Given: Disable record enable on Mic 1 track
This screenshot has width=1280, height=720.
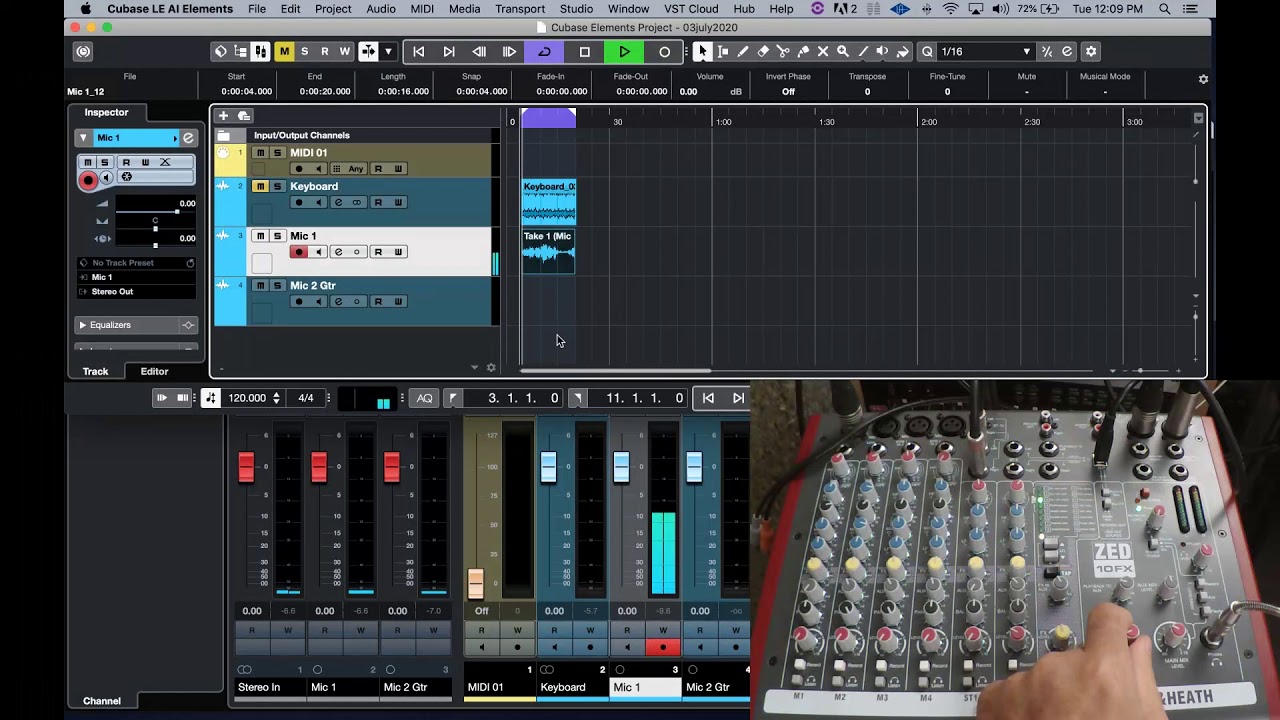Looking at the screenshot, I should click(298, 252).
